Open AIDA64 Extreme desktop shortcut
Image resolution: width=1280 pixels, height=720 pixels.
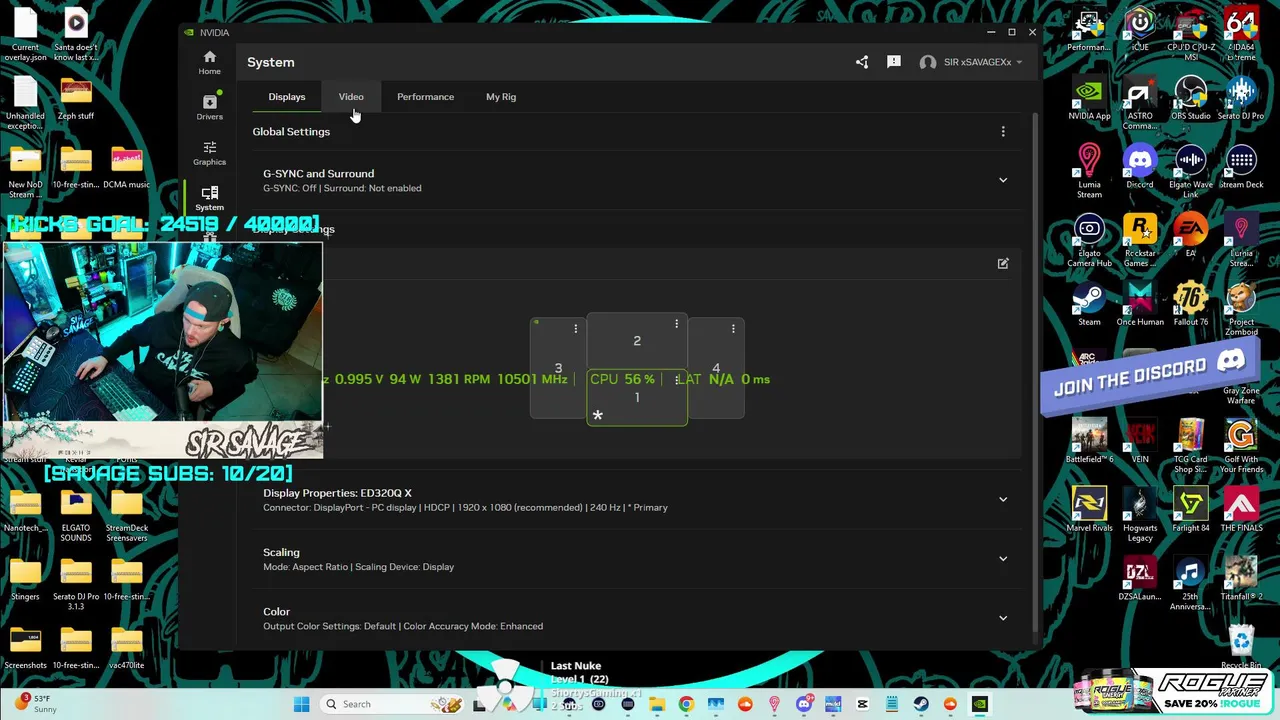[1241, 36]
